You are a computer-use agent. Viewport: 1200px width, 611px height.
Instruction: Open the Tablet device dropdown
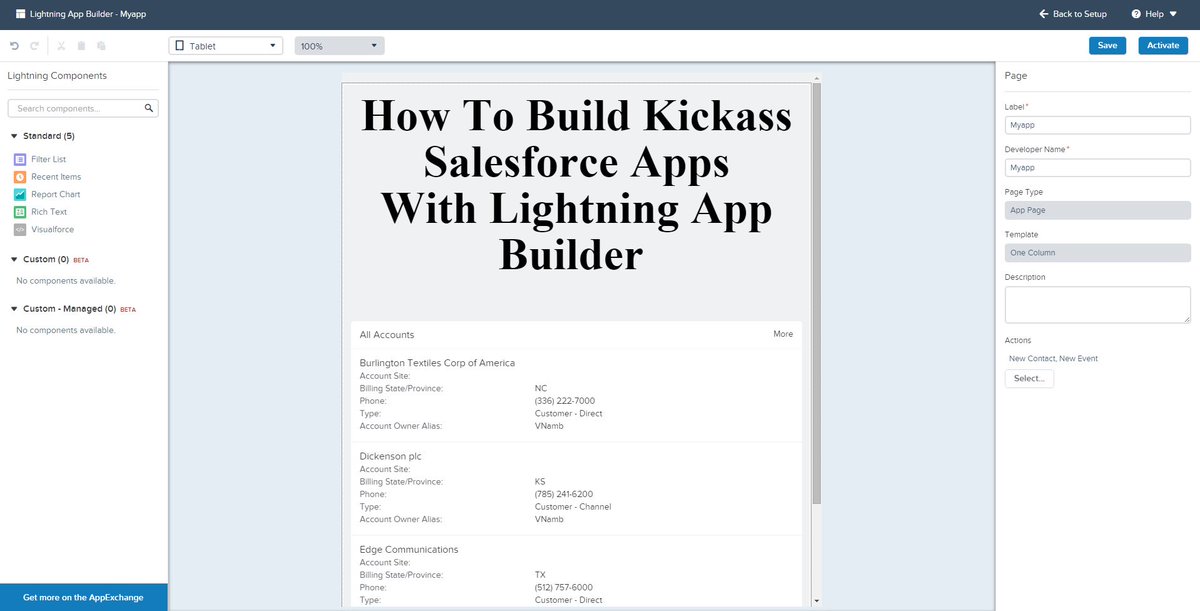point(226,46)
